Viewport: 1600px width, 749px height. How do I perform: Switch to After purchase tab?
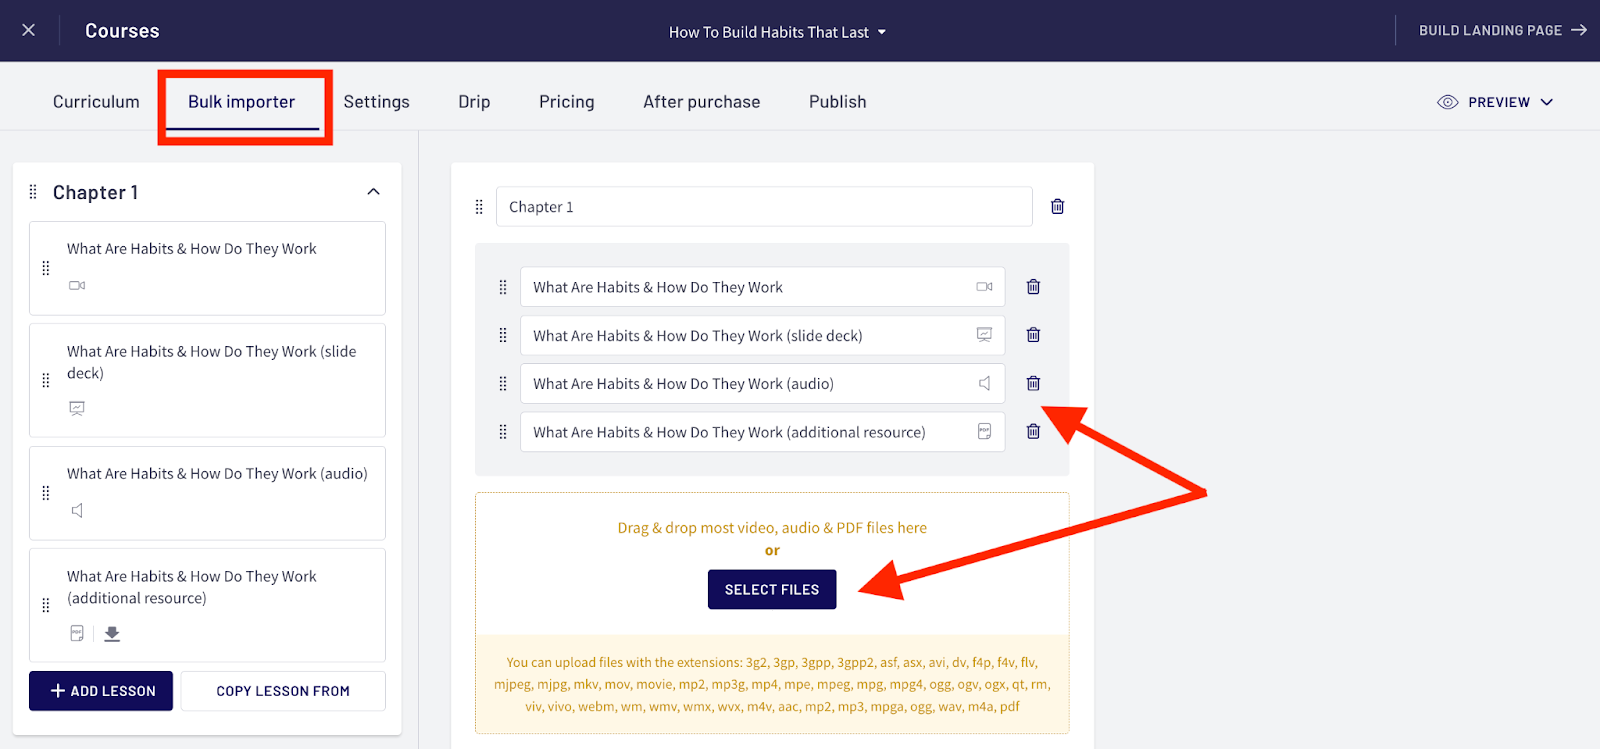tap(701, 102)
